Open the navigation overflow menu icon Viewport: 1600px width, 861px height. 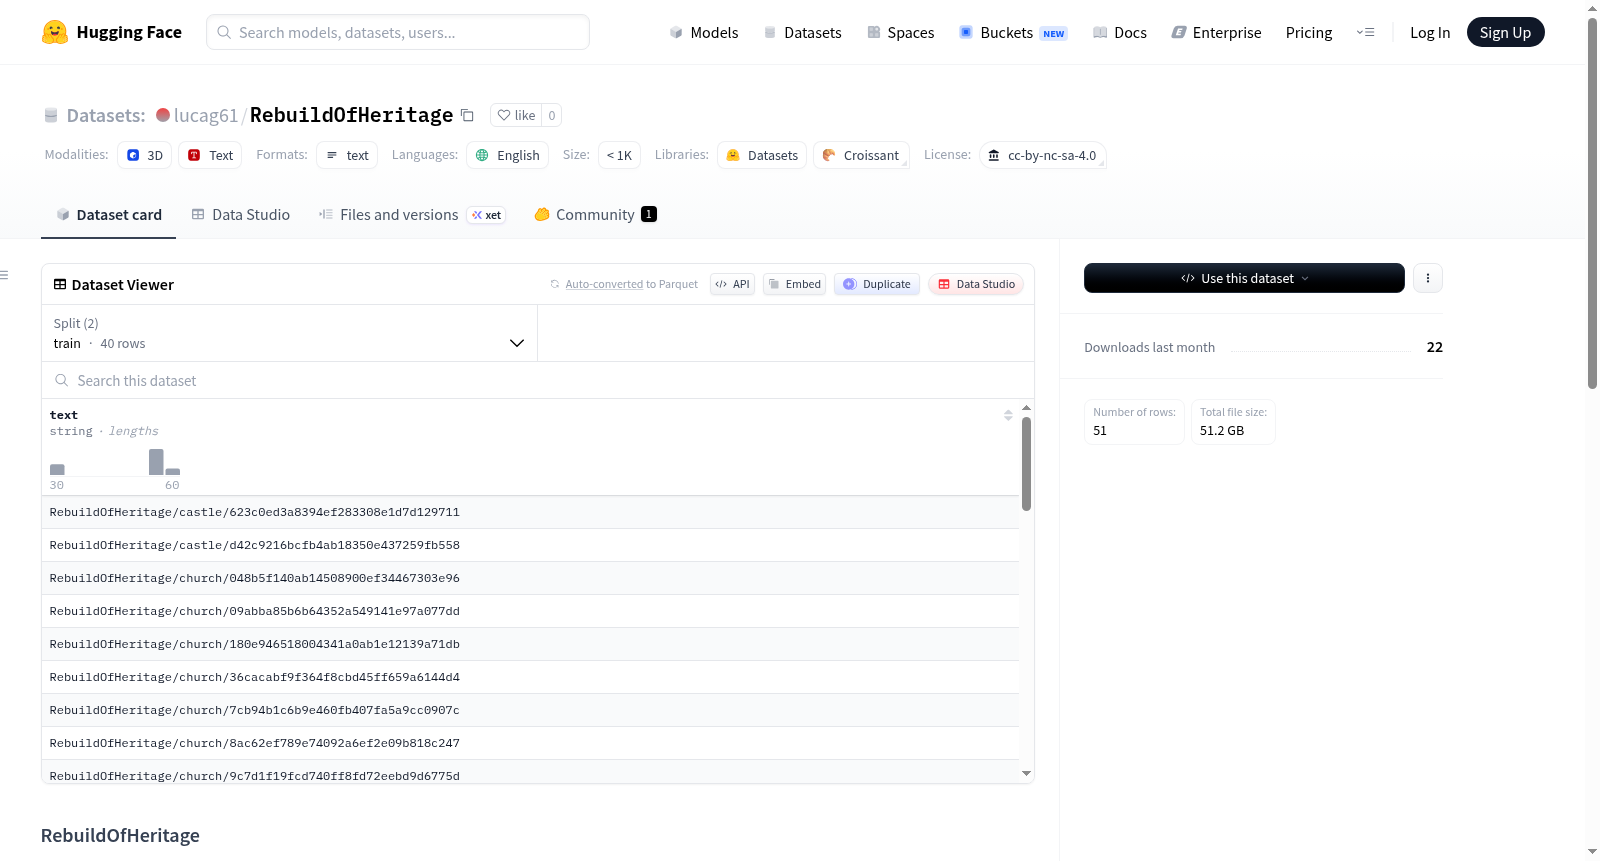(x=1365, y=32)
